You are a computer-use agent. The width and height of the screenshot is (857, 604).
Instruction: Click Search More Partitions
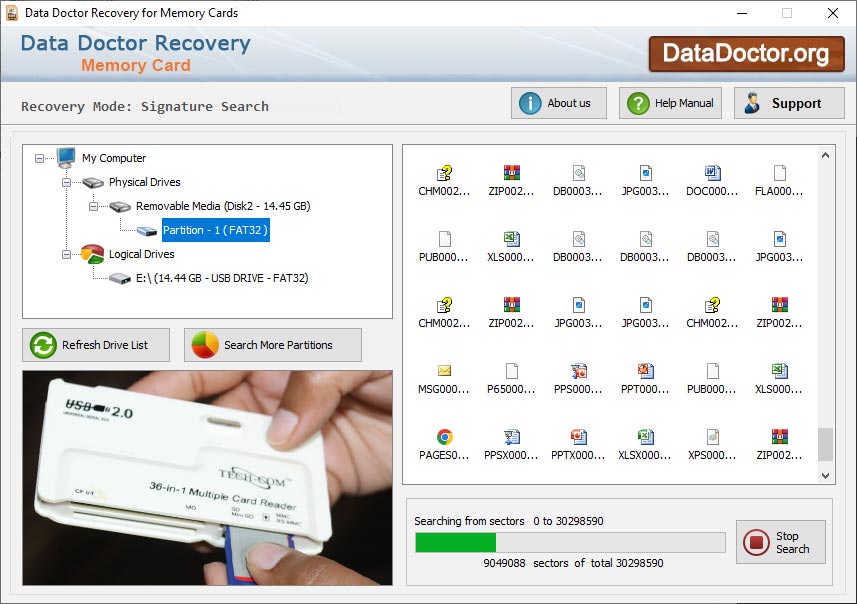pos(272,344)
